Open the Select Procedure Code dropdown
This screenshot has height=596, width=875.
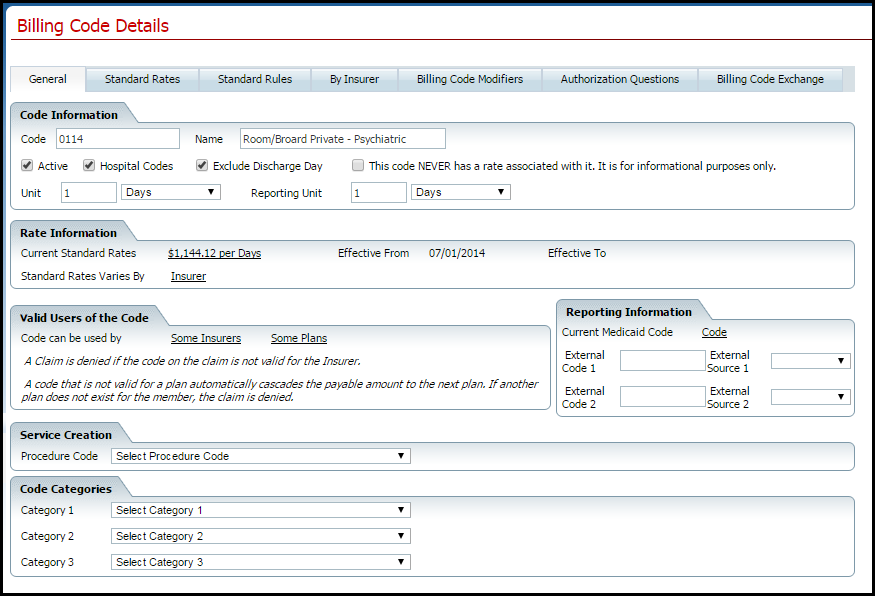[x=260, y=456]
